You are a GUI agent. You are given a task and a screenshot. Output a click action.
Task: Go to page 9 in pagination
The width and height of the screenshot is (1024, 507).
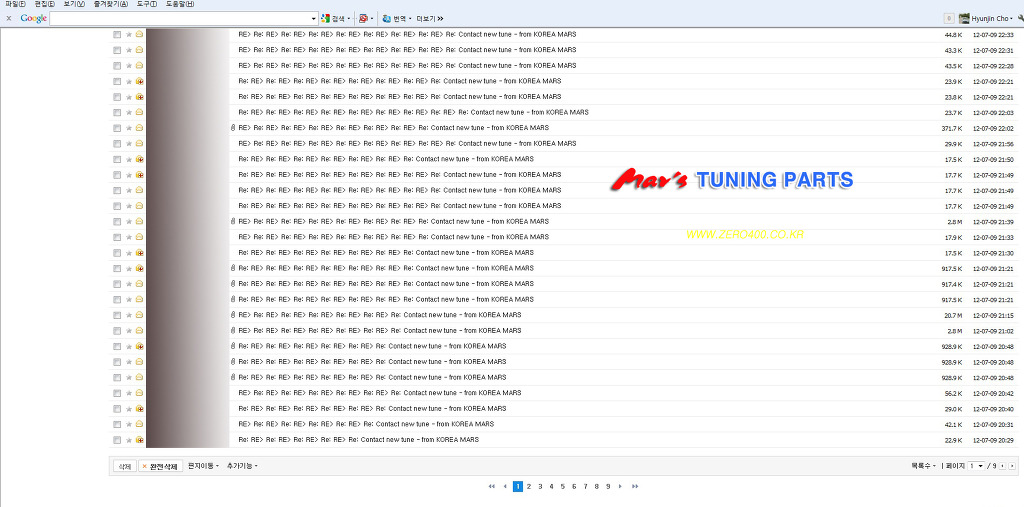[608, 486]
